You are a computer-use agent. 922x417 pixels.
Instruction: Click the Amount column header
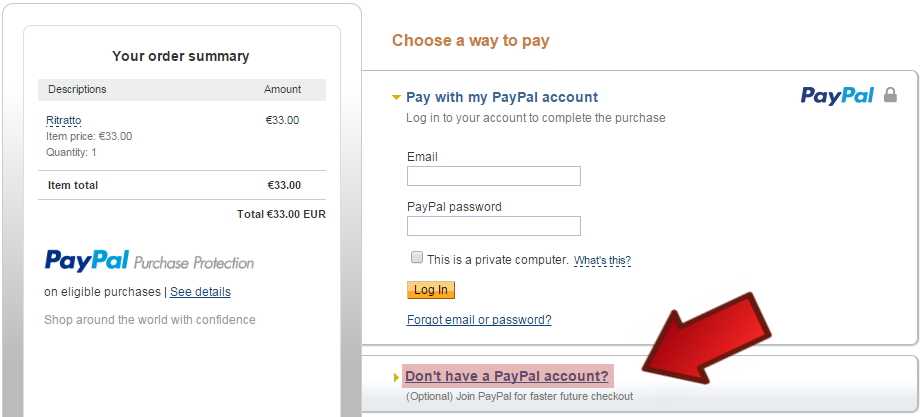click(x=282, y=89)
